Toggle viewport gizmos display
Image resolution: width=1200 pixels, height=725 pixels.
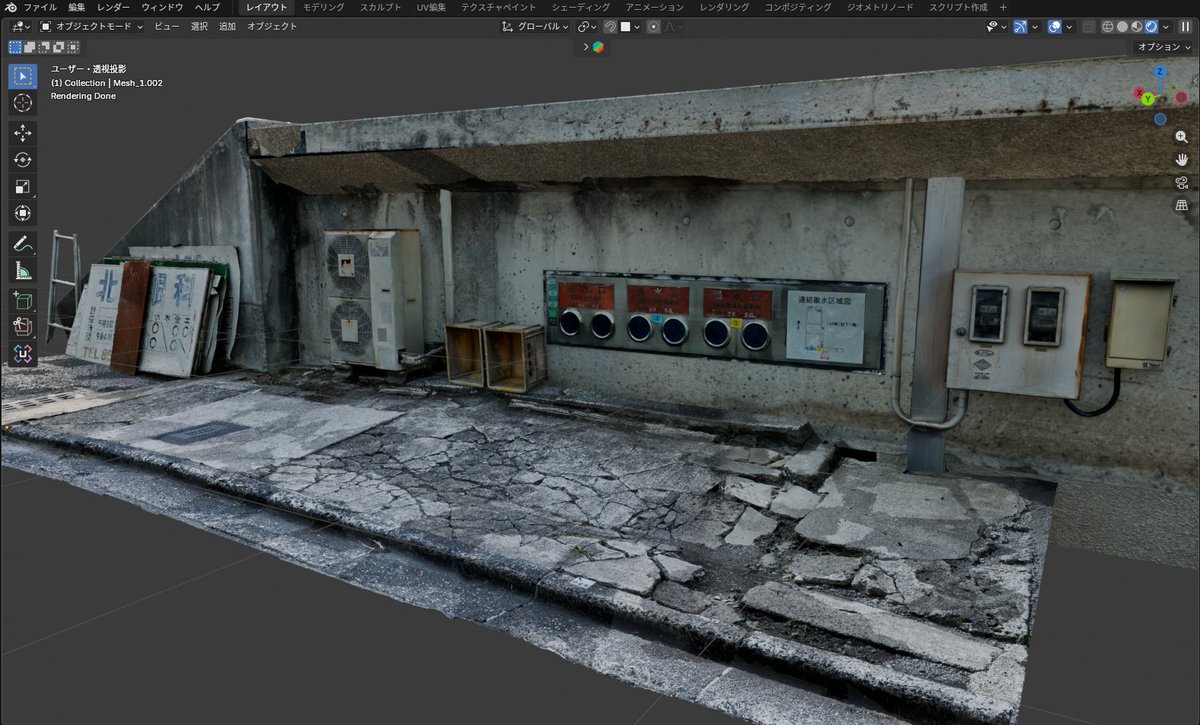click(1020, 27)
